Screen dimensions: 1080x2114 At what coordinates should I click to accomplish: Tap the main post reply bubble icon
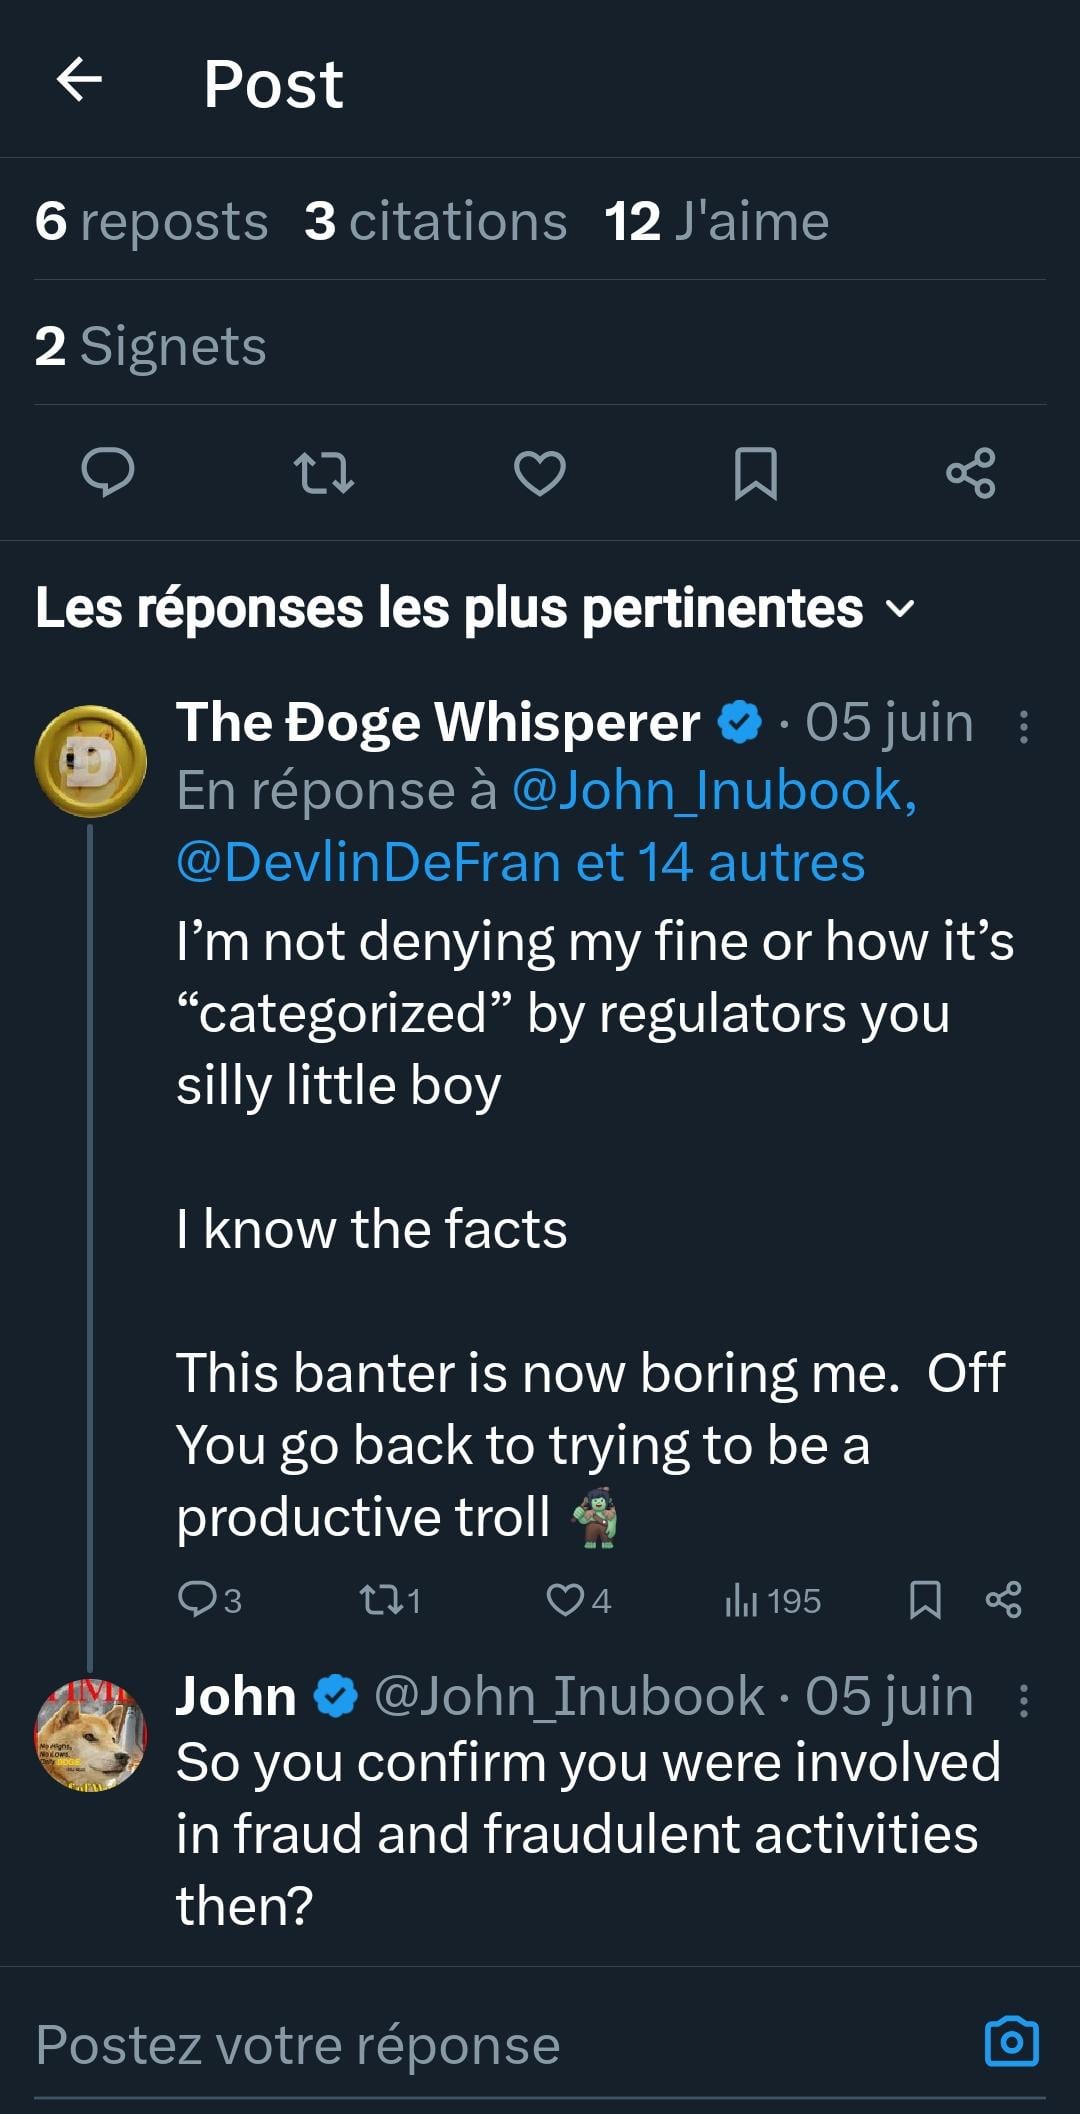107,472
